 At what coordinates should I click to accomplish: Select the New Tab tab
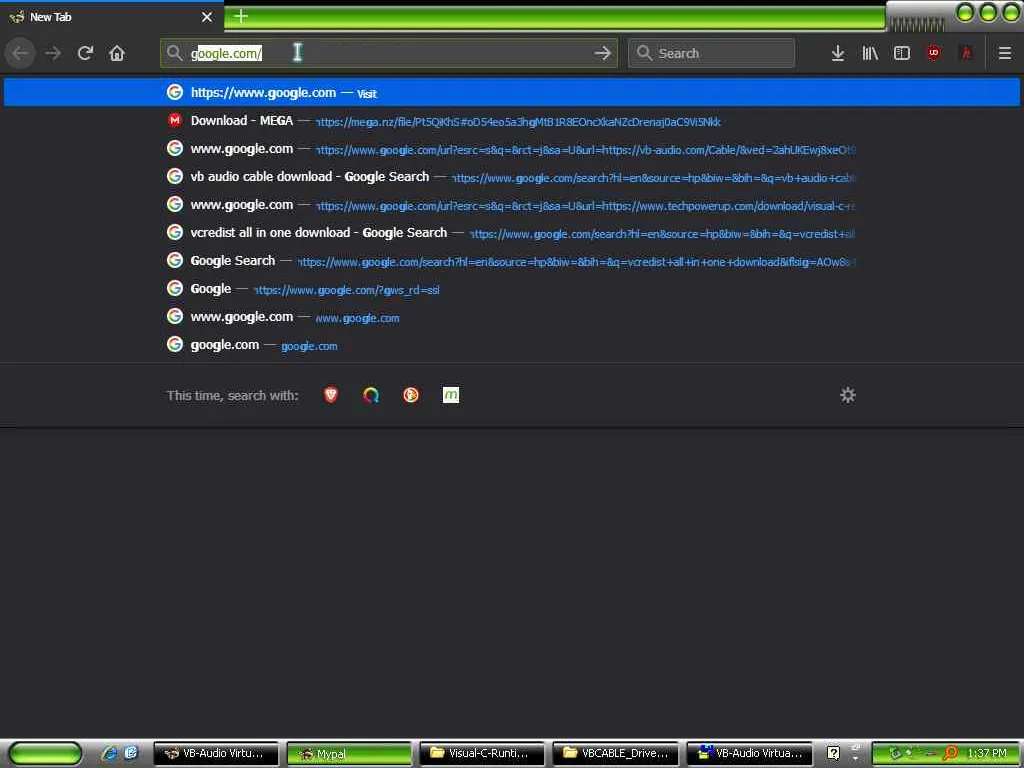click(x=112, y=16)
